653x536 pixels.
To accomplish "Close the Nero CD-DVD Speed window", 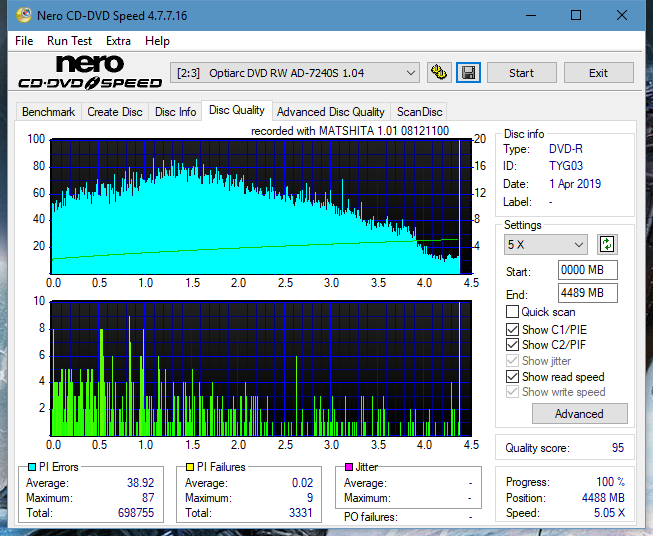I will click(x=622, y=15).
